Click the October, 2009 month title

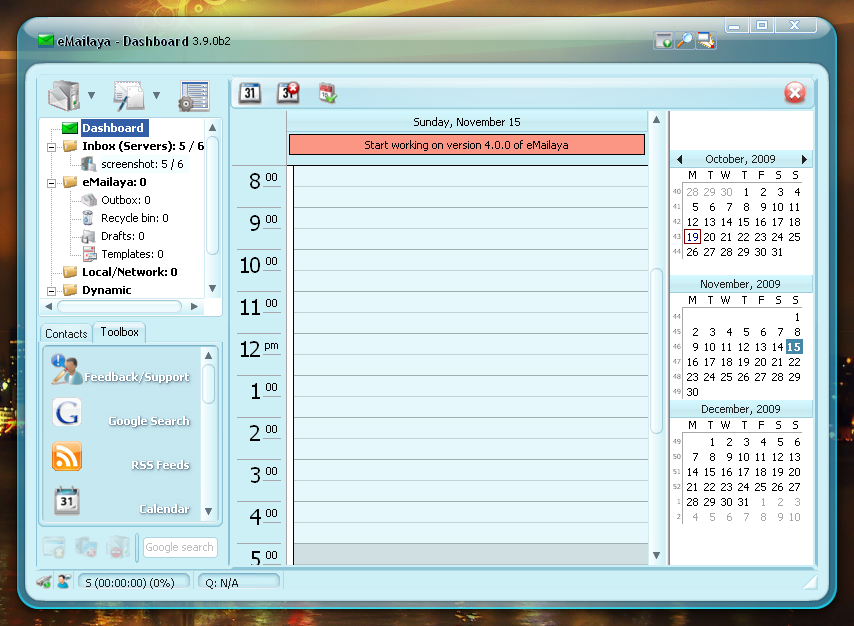tap(740, 159)
